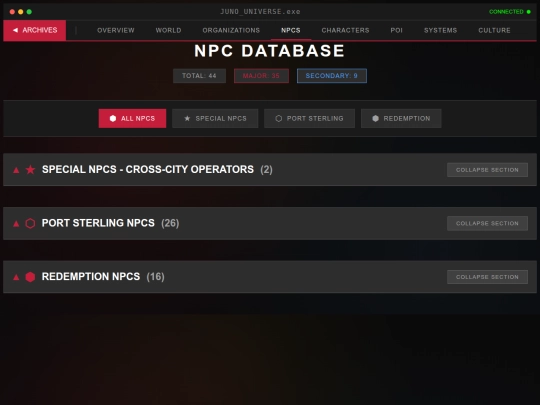Collapse Special NPCs section via red triangle

coord(16,170)
